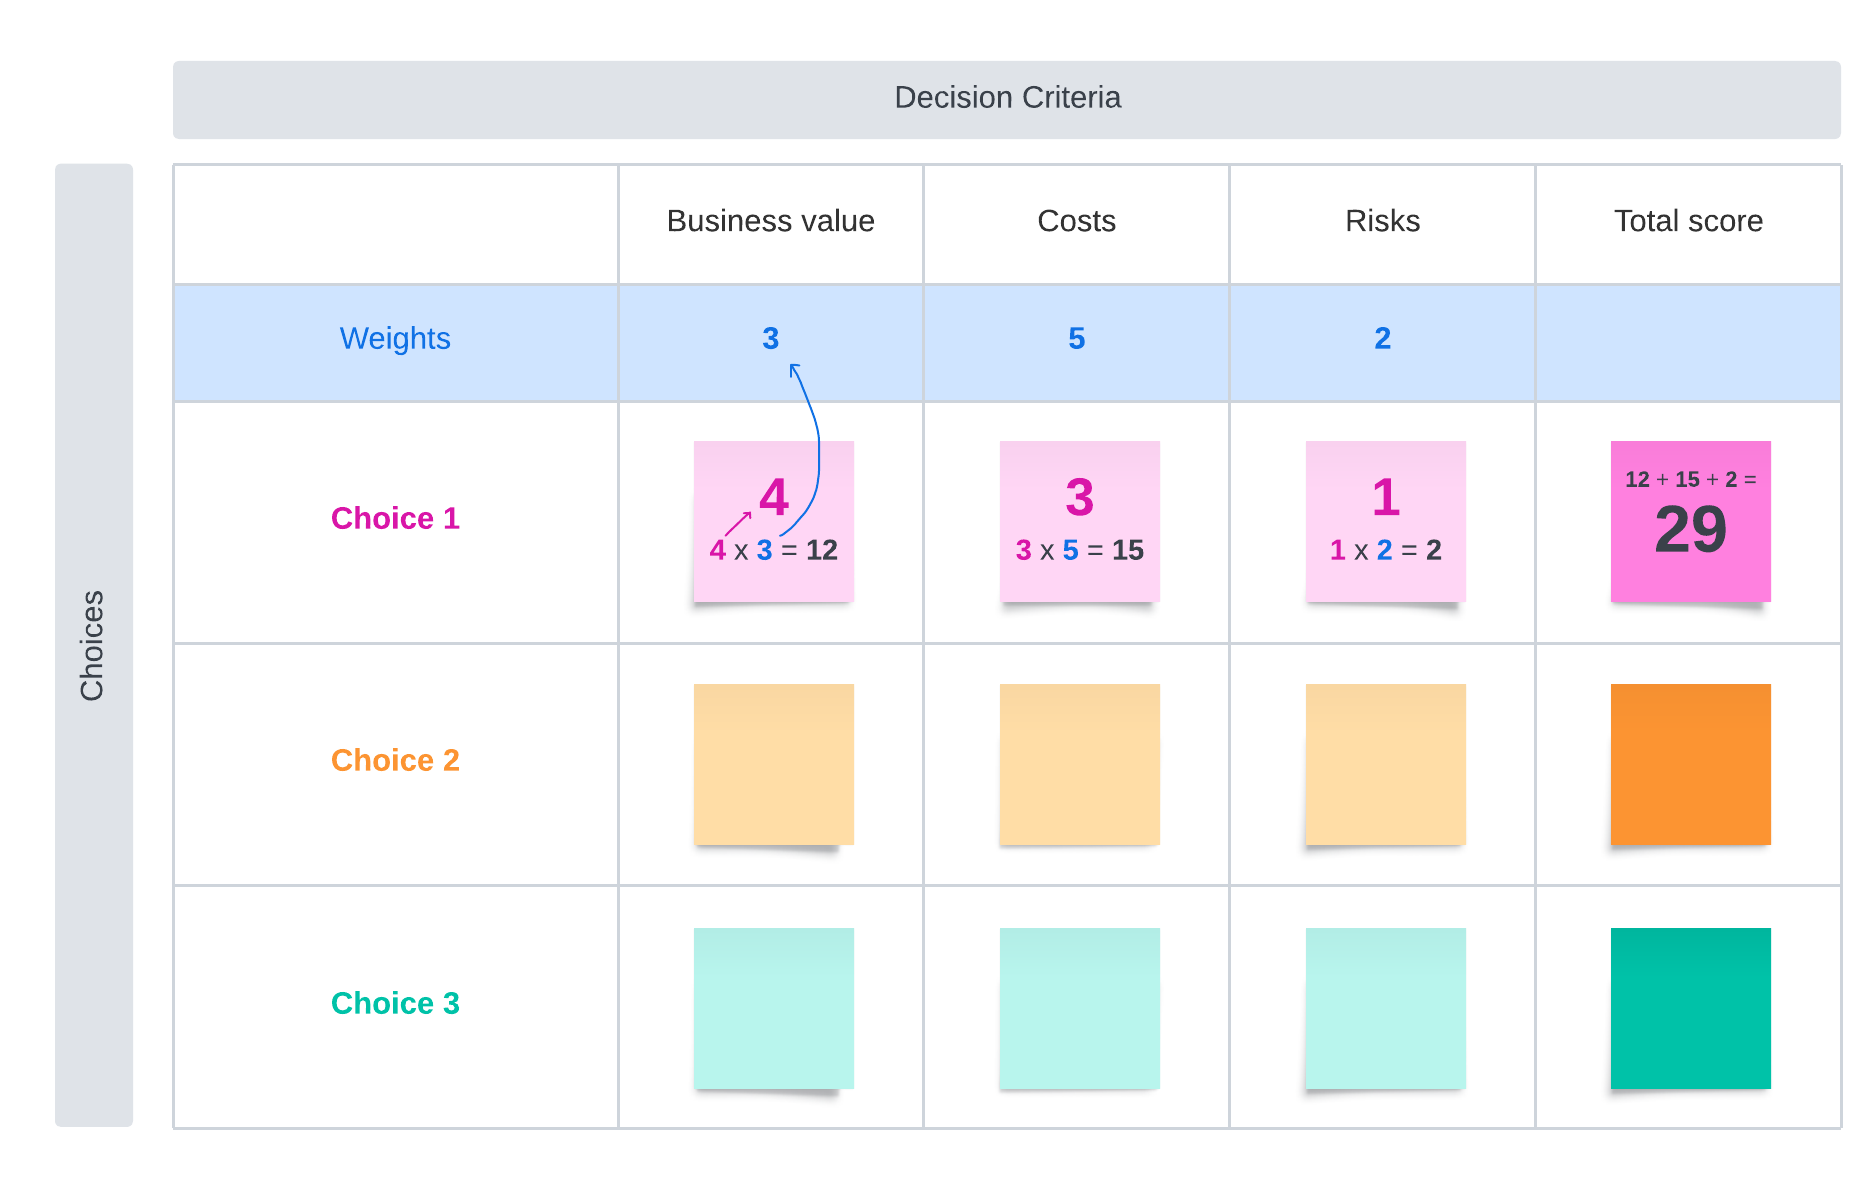Click the Business value column header
This screenshot has height=1187, width=1871.
[770, 221]
